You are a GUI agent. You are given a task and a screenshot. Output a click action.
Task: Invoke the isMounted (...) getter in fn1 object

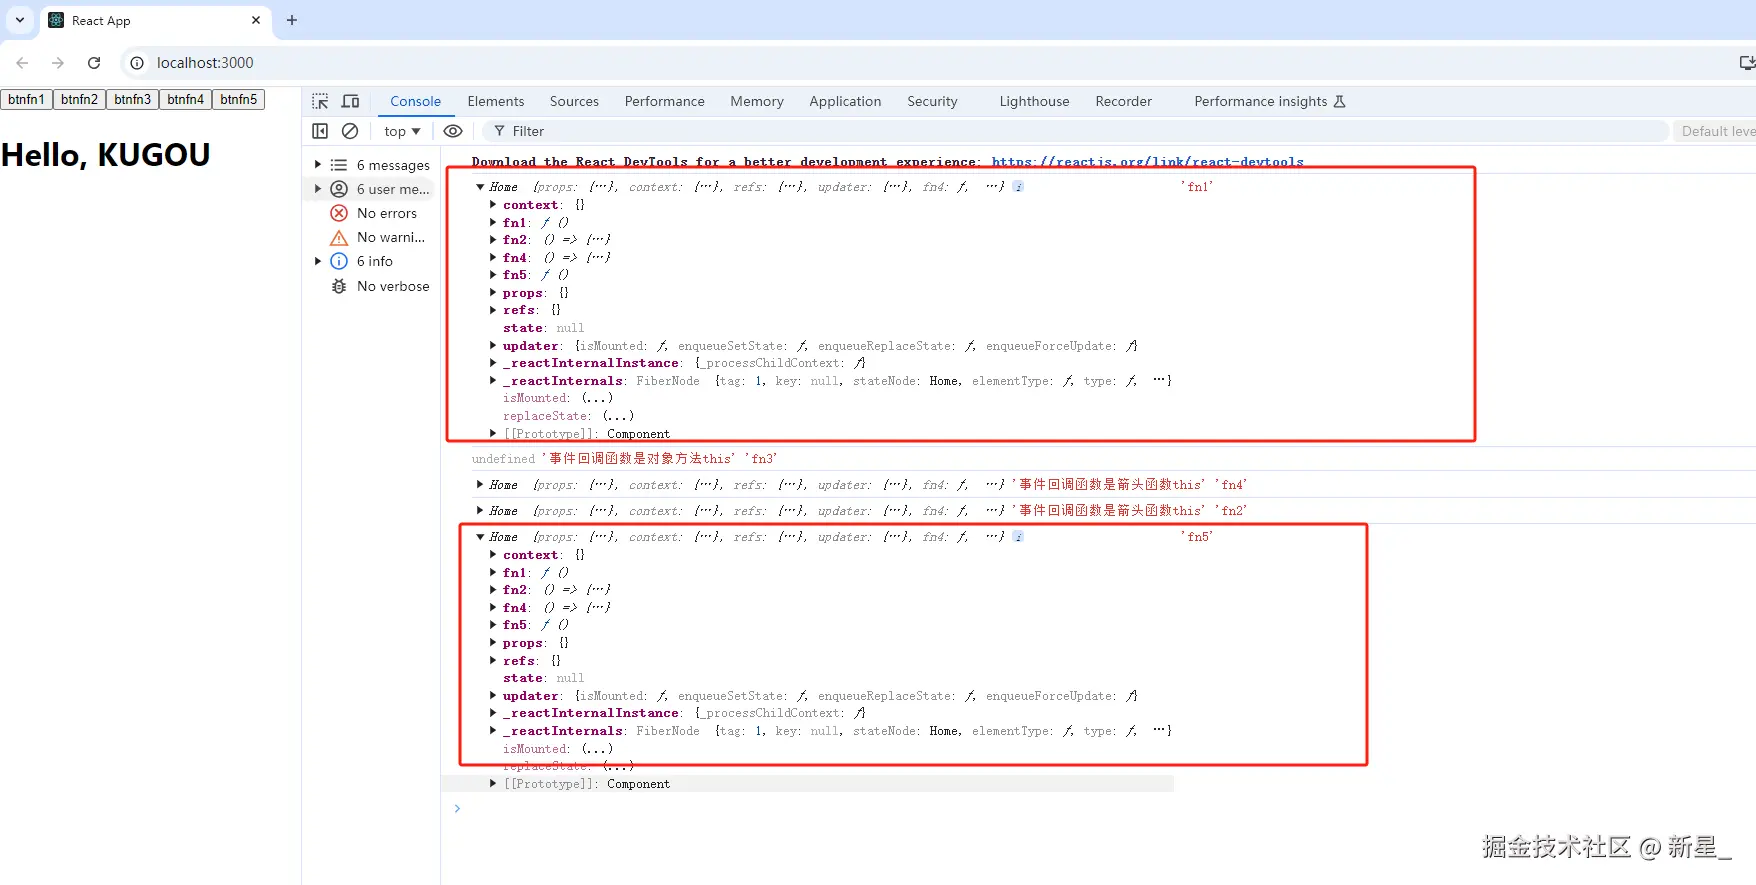coord(597,398)
